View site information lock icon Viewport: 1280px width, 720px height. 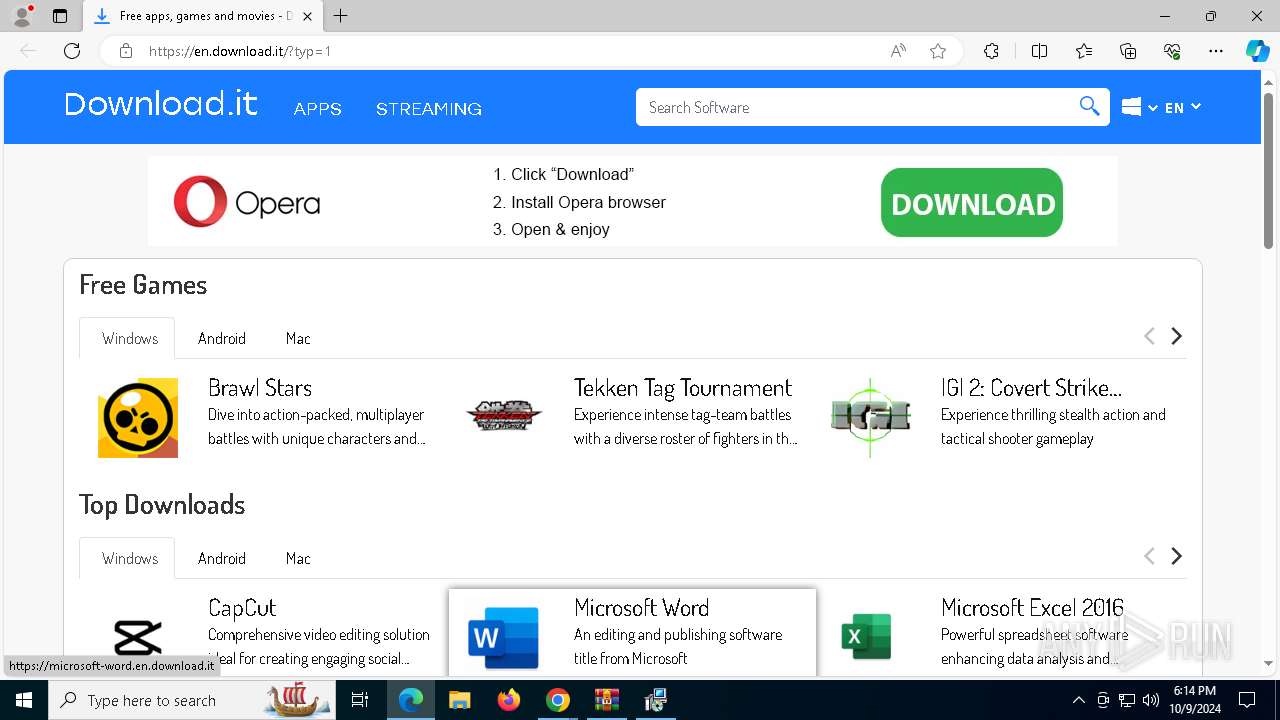coord(126,51)
